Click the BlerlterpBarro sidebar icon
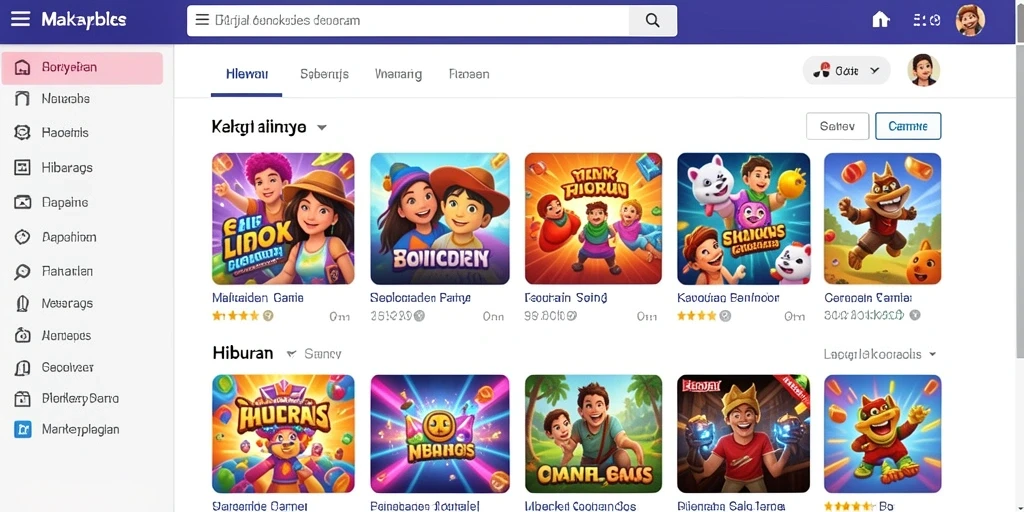This screenshot has width=1024, height=512. tap(22, 398)
